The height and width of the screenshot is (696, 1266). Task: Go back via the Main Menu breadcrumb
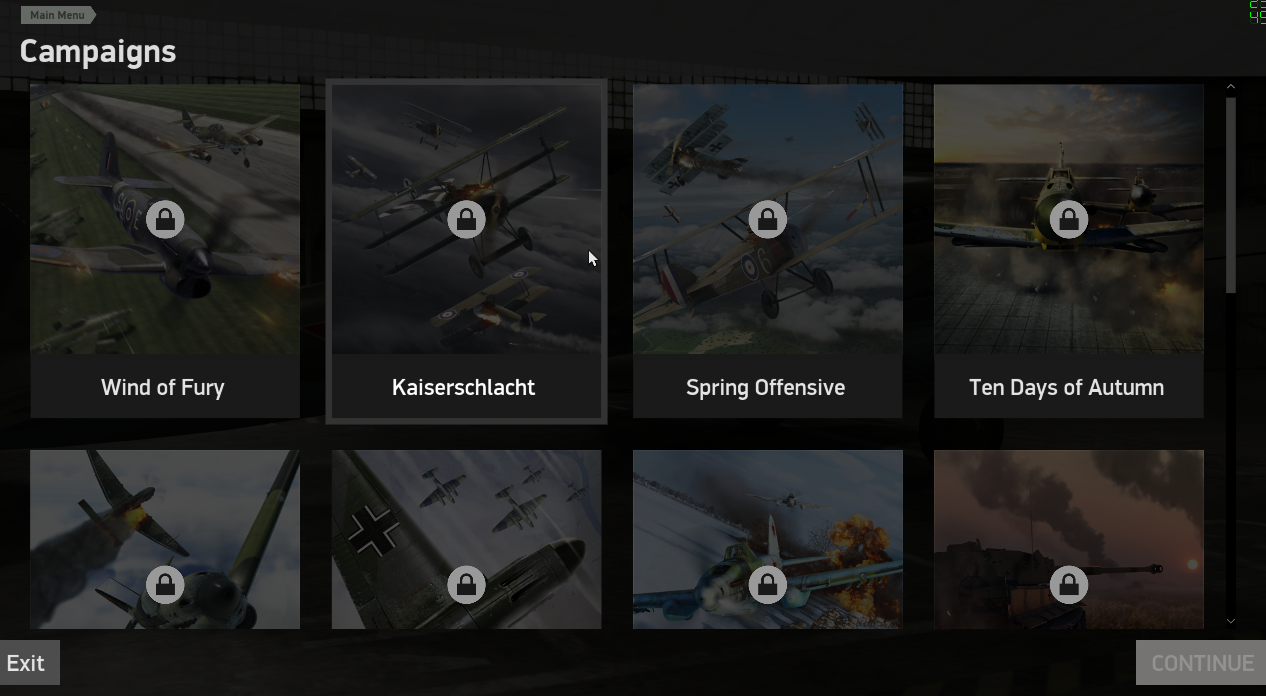[58, 15]
